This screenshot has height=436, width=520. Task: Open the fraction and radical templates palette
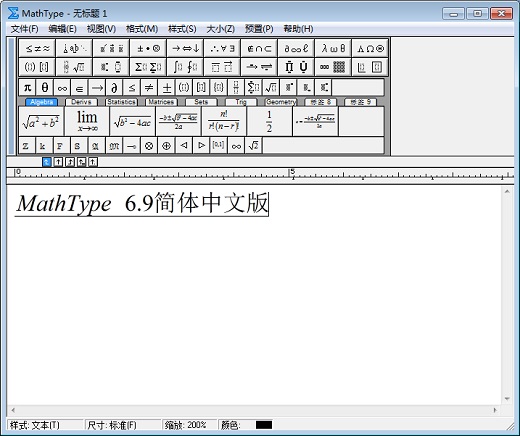pos(74,67)
